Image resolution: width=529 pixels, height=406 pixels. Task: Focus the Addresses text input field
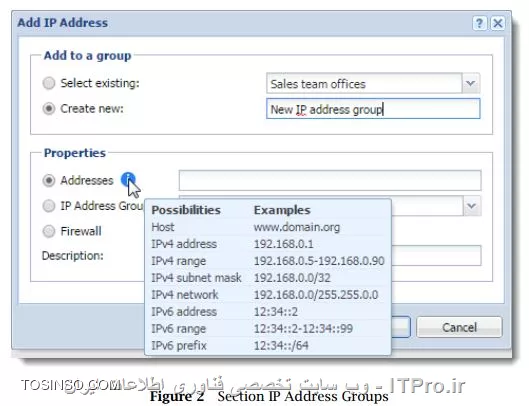point(330,180)
